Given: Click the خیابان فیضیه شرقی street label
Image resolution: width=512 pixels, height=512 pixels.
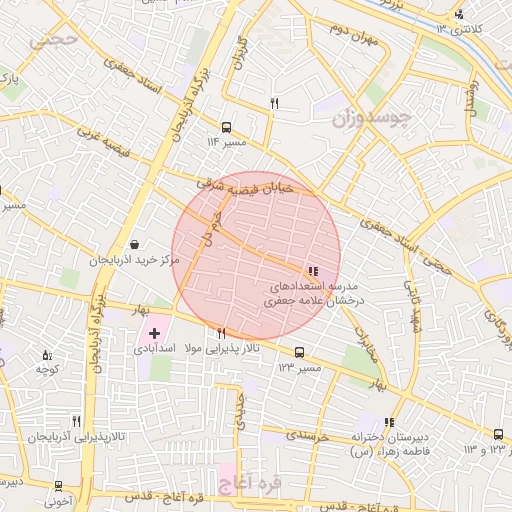Looking at the screenshot, I should [245, 188].
